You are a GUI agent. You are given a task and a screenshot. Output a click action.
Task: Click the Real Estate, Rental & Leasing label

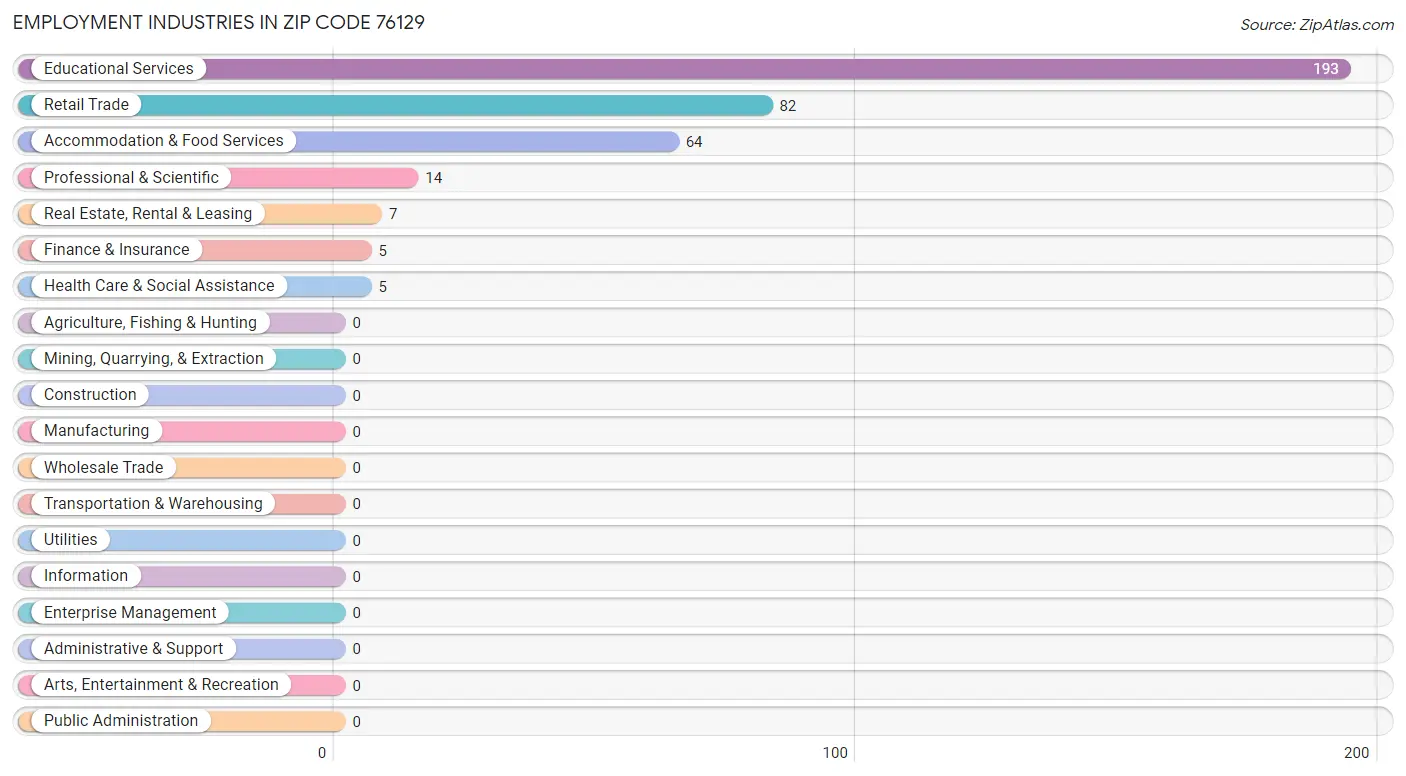click(148, 214)
